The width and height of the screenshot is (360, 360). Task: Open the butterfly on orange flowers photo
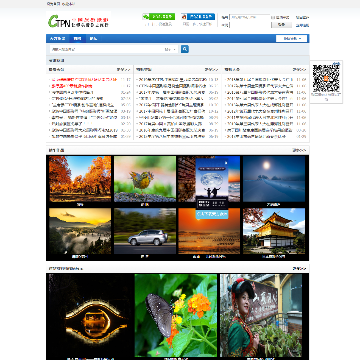(x=176, y=315)
